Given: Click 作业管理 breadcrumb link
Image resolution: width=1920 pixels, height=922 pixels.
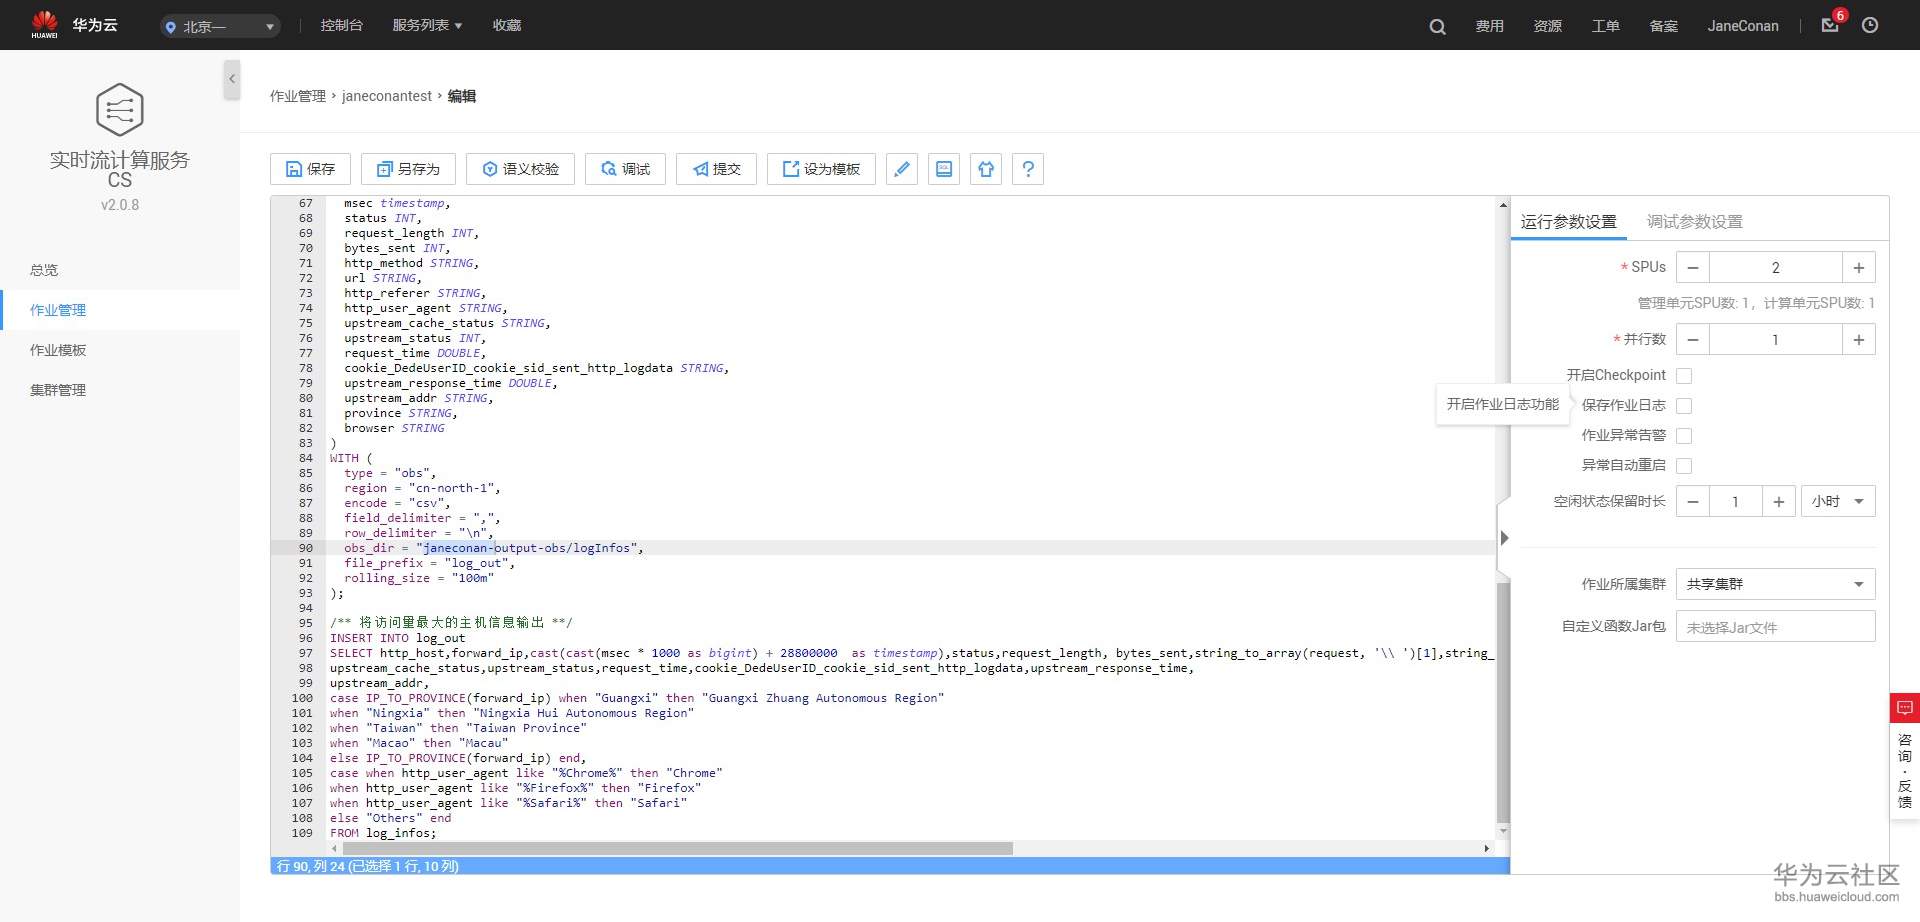Looking at the screenshot, I should point(298,96).
